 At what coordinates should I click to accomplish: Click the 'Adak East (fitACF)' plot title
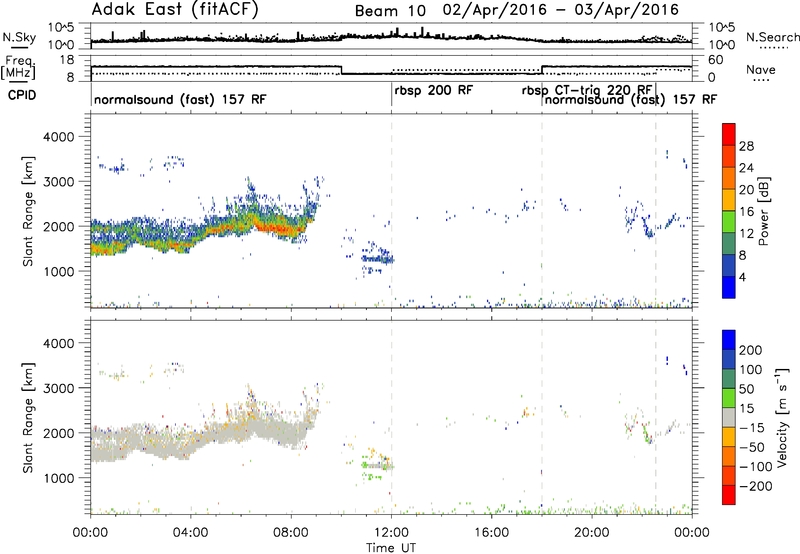coord(175,9)
